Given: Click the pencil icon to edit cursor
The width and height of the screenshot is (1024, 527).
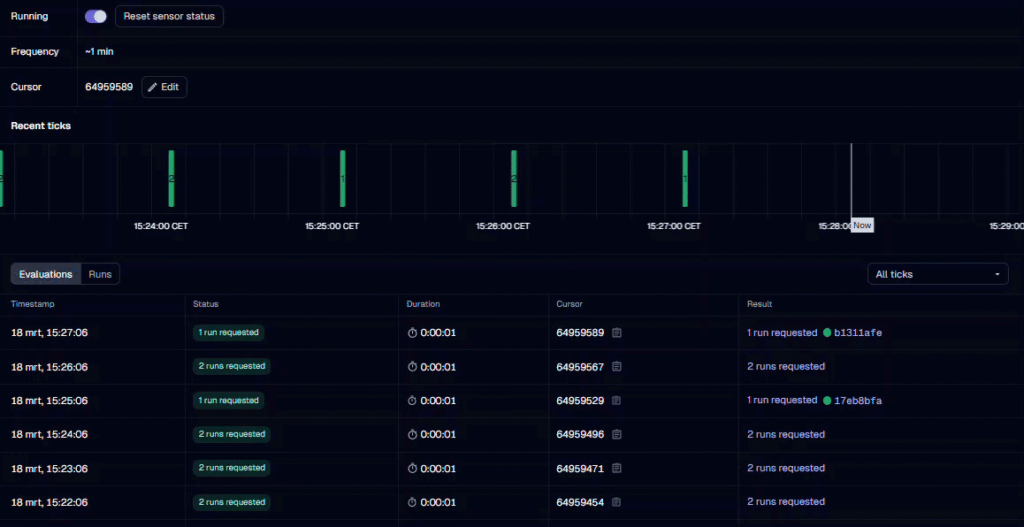Looking at the screenshot, I should 153,87.
